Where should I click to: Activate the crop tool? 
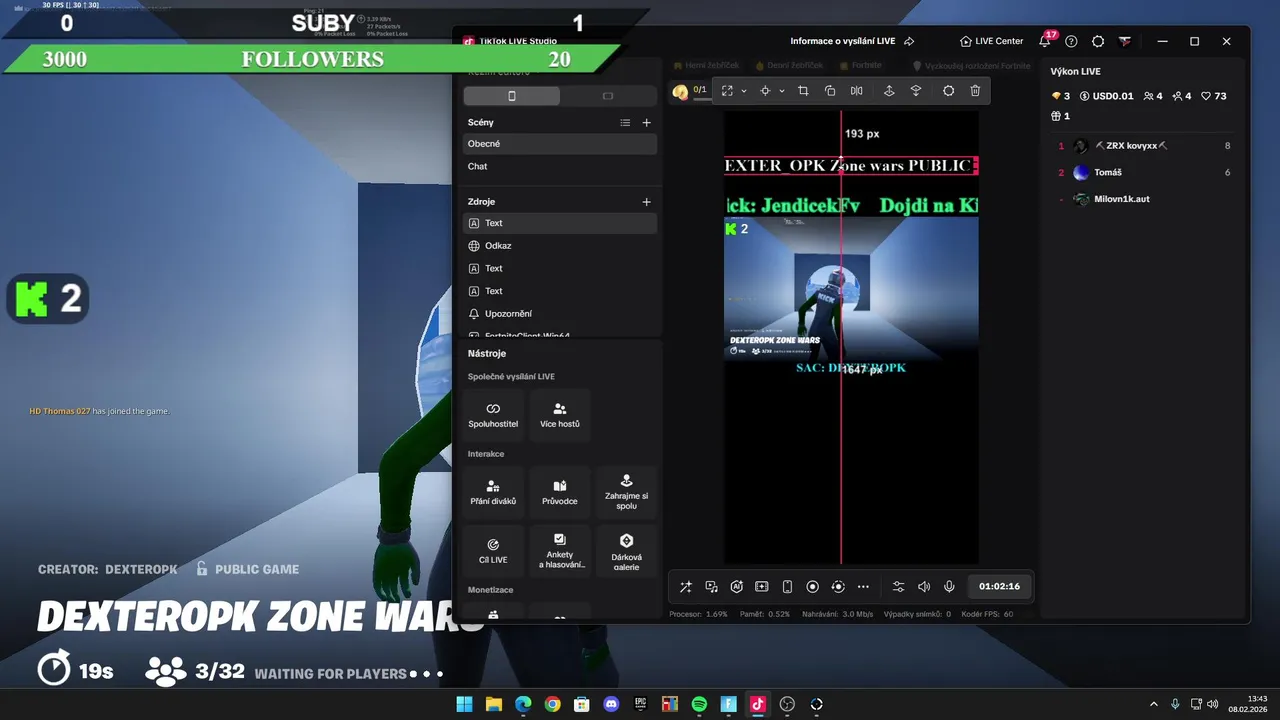coord(803,91)
